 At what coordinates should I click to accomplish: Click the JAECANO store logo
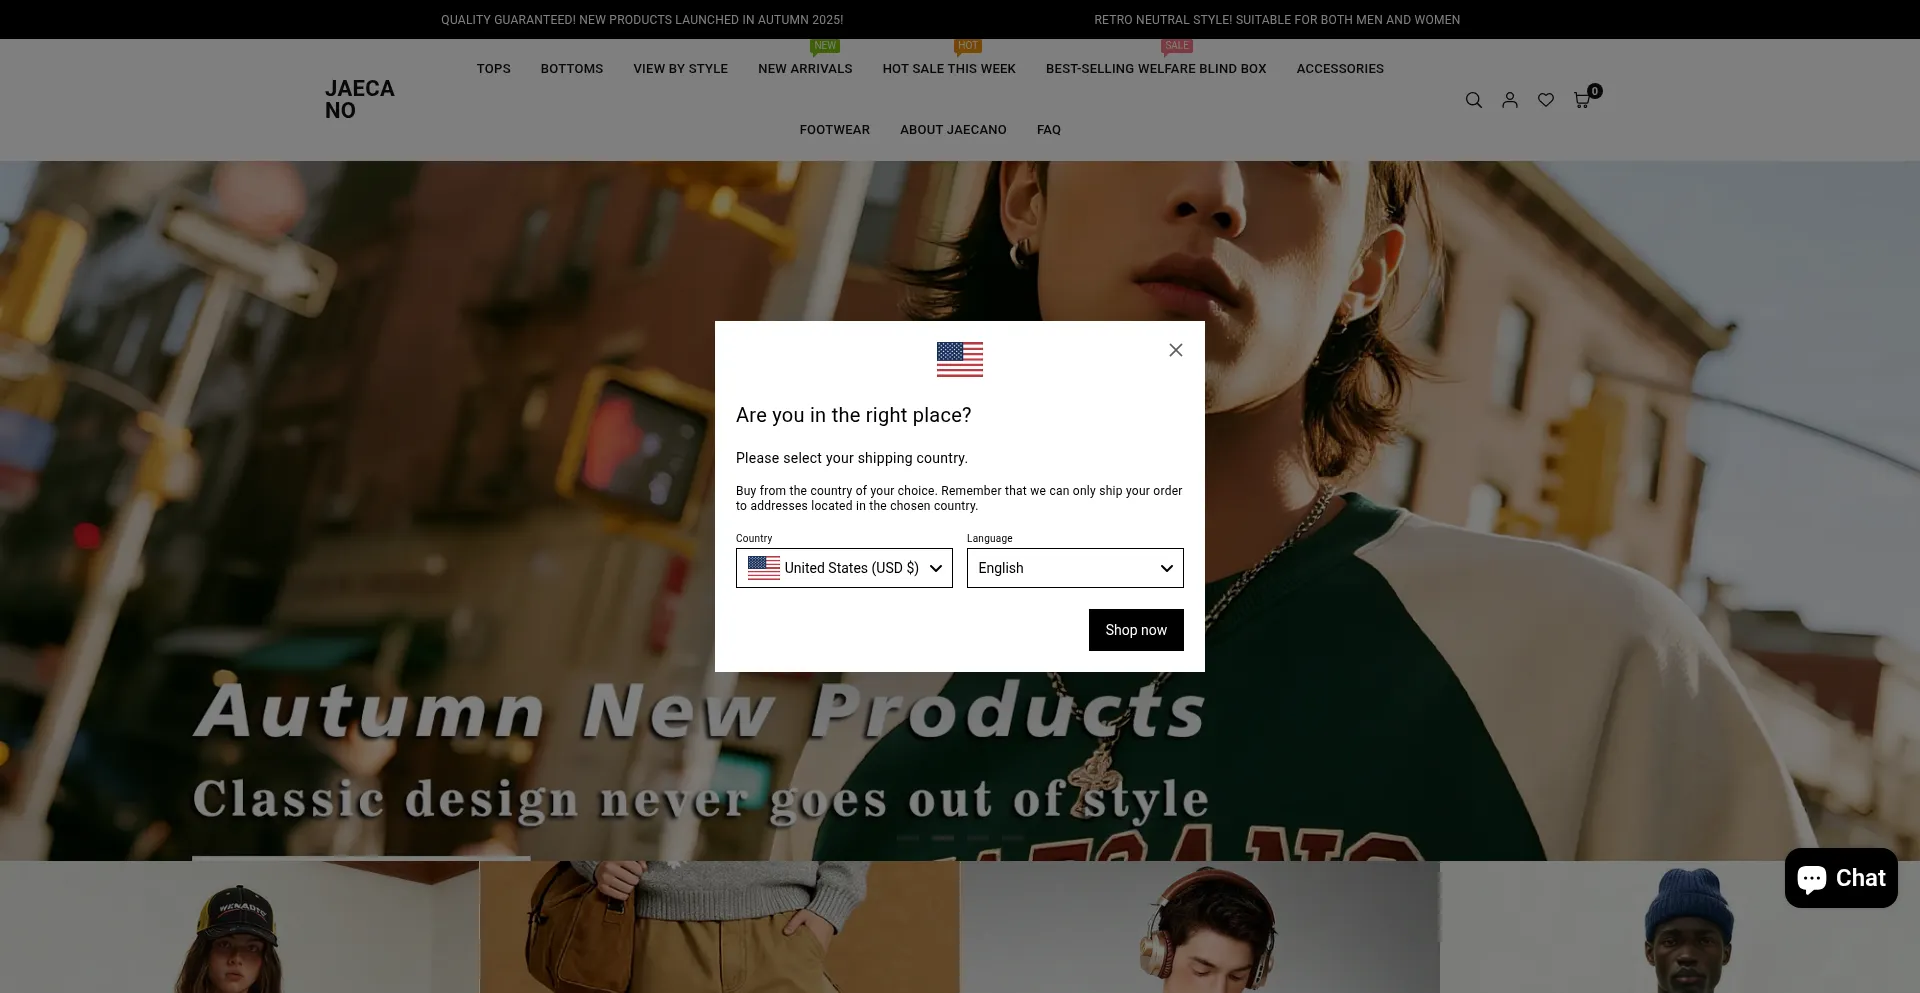tap(360, 100)
